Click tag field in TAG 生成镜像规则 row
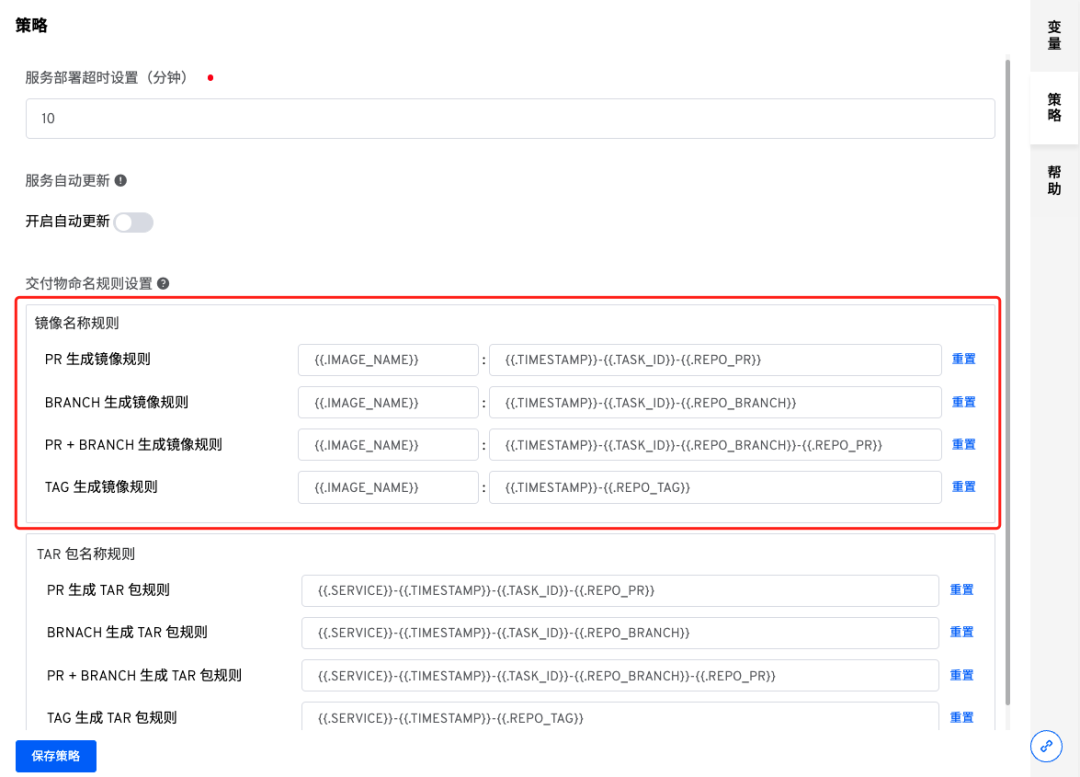The image size is (1080, 777). coord(715,487)
